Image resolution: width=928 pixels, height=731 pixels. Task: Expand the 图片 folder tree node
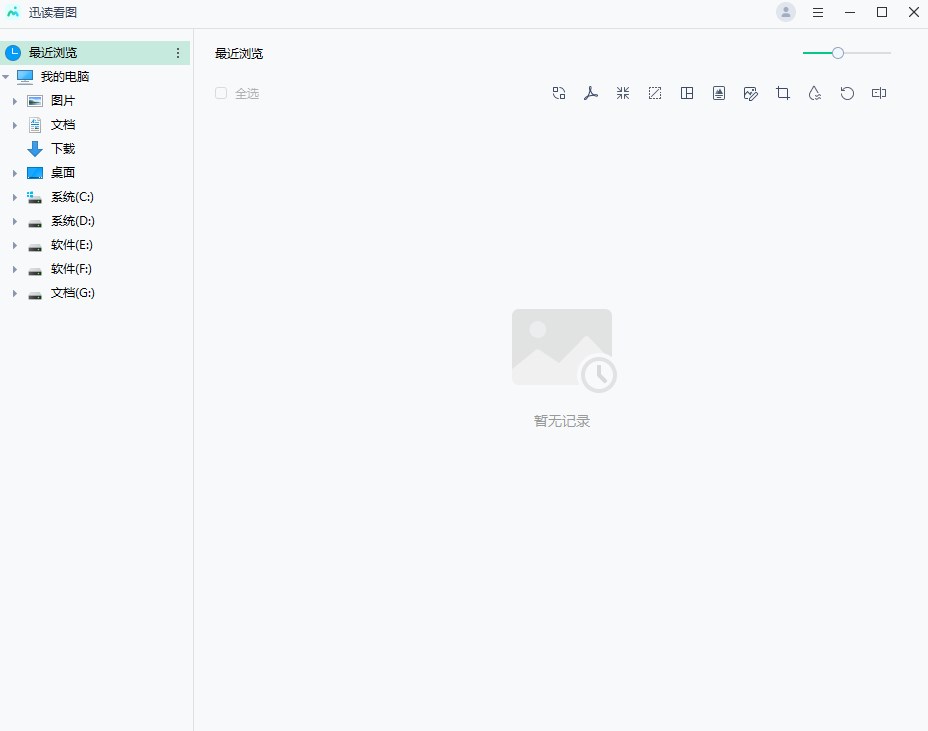click(x=15, y=101)
